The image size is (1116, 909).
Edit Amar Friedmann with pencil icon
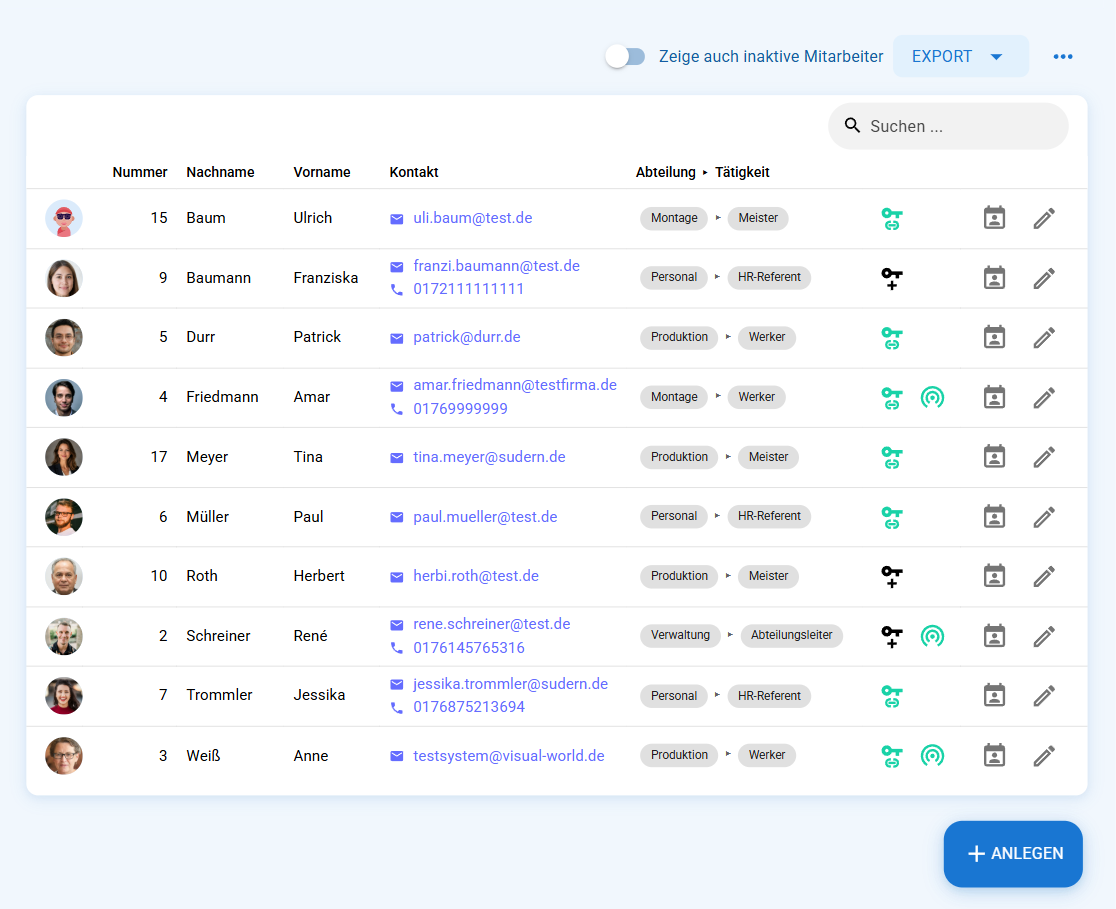click(1043, 397)
